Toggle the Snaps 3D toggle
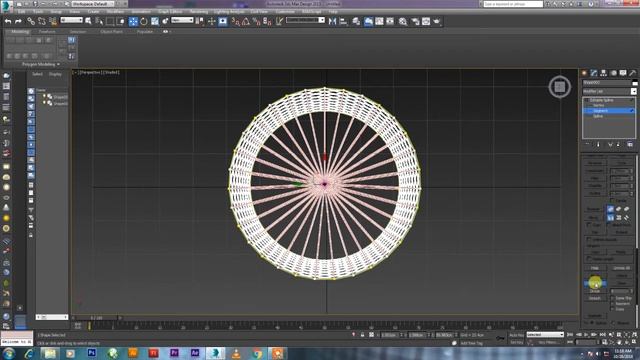 pyautogui.click(x=236, y=21)
